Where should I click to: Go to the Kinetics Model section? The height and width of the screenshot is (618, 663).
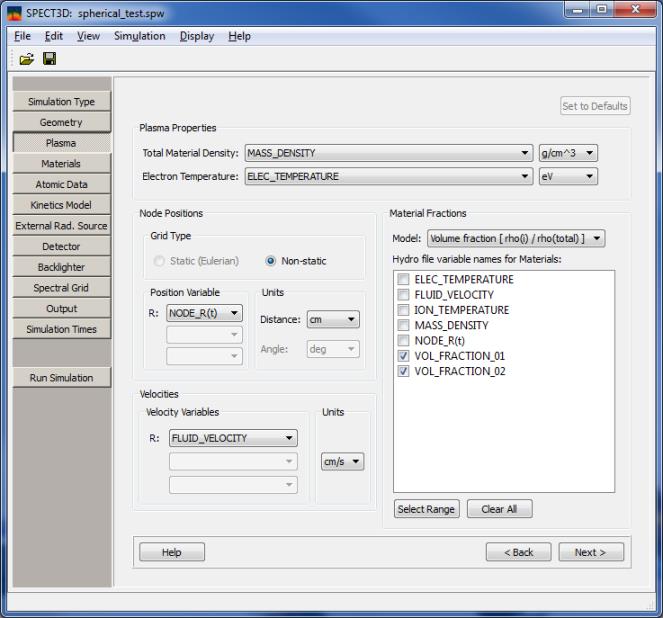(x=61, y=205)
